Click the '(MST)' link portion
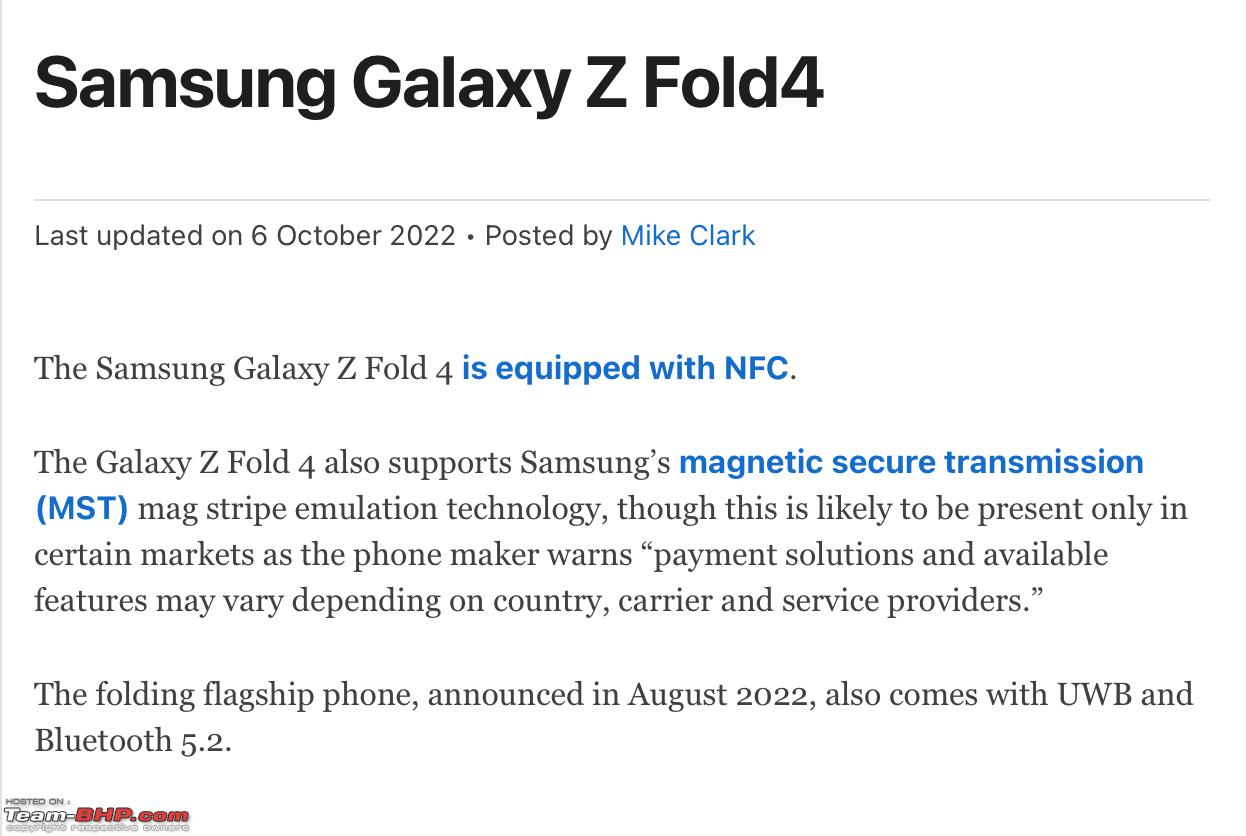The image size is (1246, 836). [x=82, y=509]
